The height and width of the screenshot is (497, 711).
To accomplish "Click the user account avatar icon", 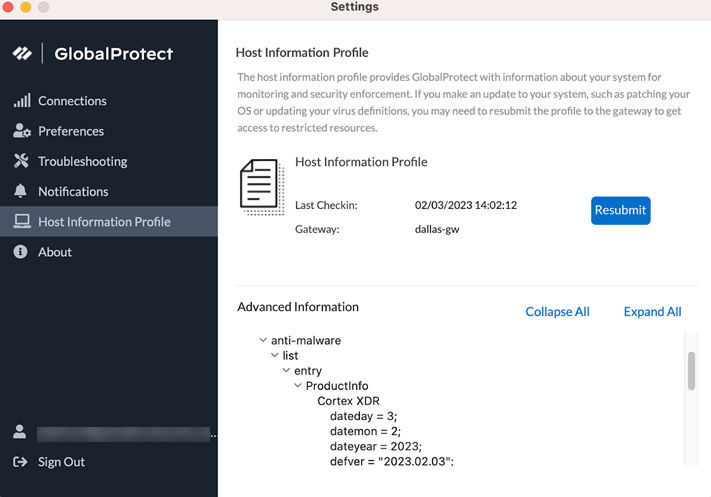I will pos(20,432).
